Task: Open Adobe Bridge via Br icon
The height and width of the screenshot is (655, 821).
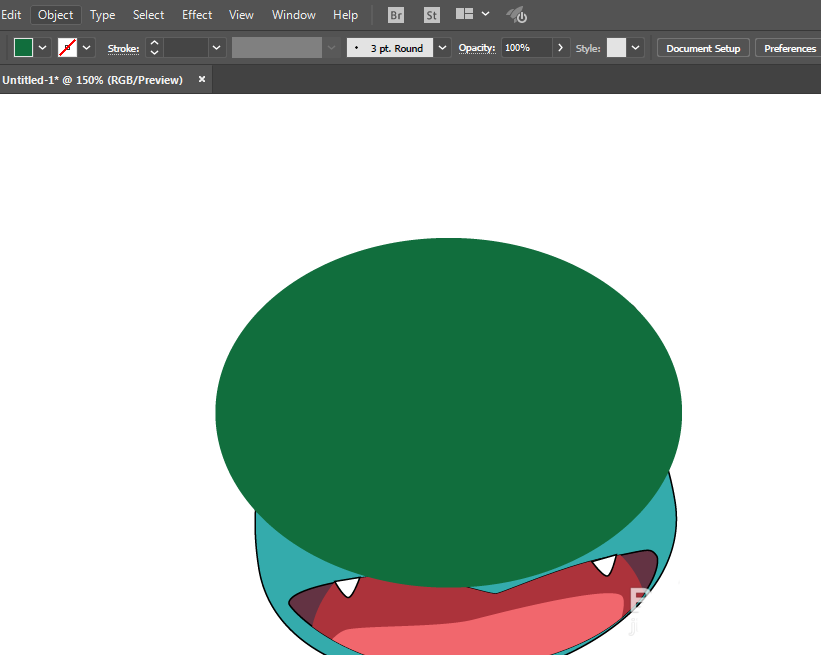Action: (396, 15)
